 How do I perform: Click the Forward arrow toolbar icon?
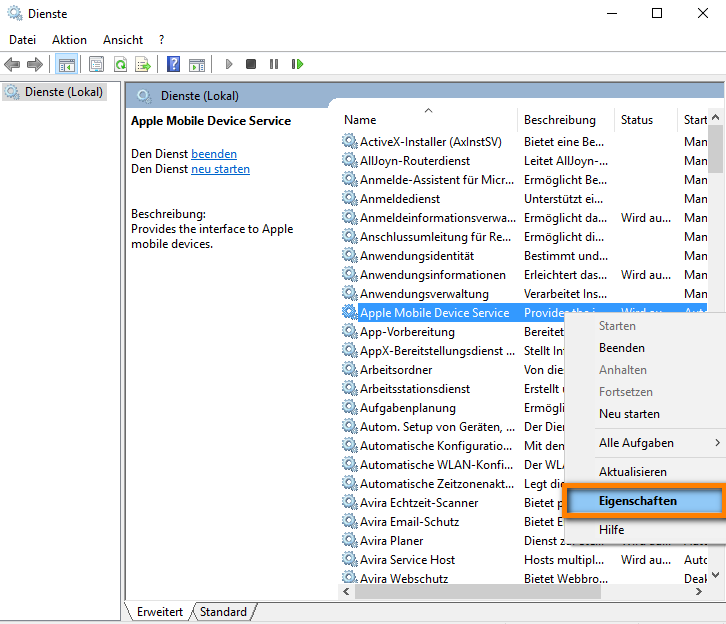point(35,64)
